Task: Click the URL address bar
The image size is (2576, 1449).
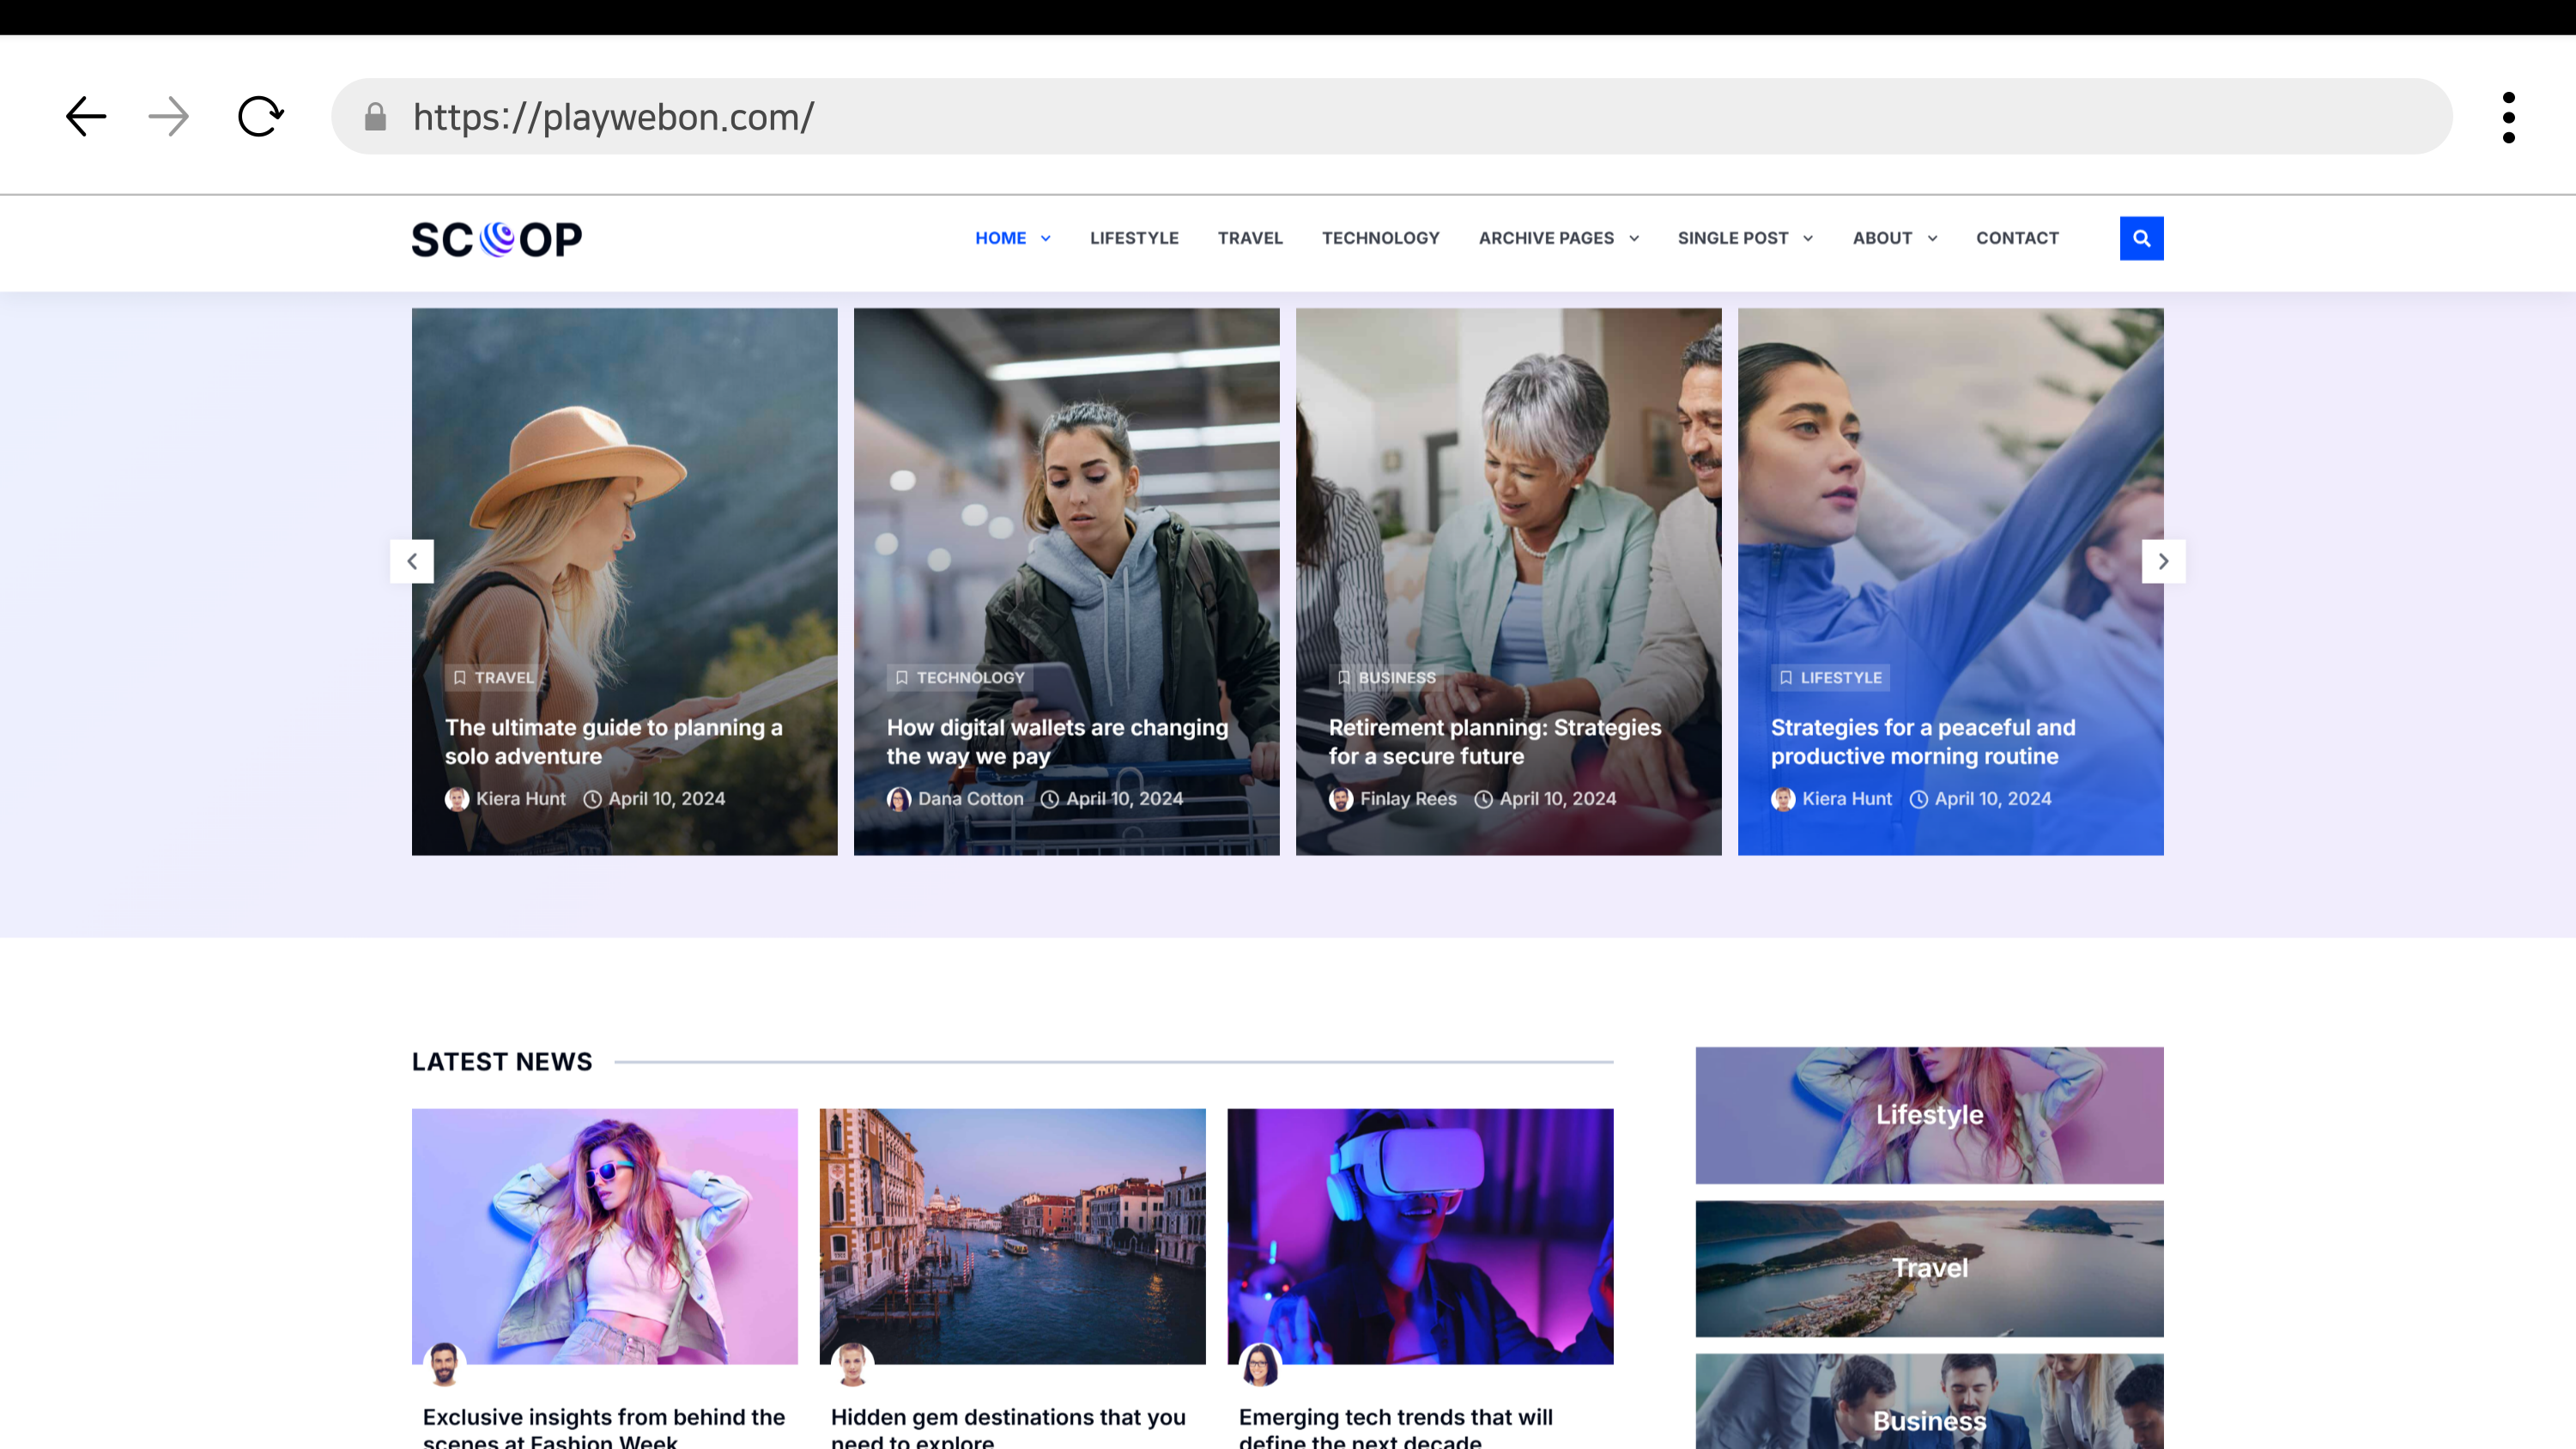Action: coord(1390,117)
